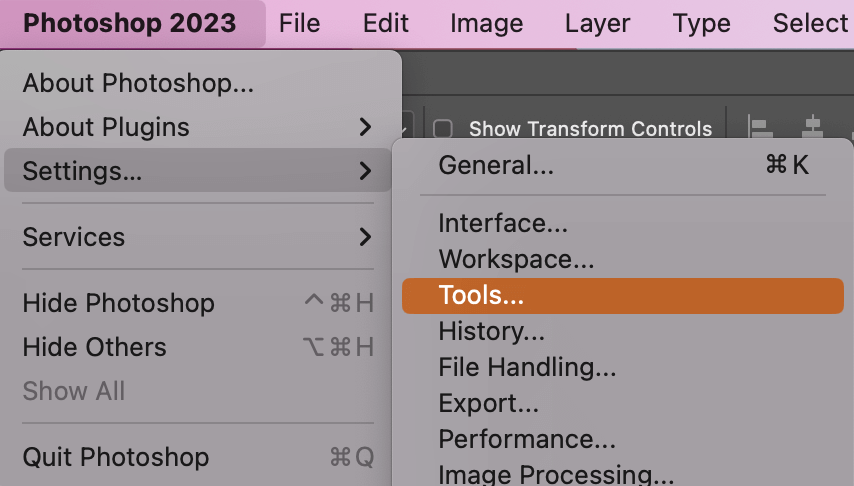Viewport: 854px width, 486px height.
Task: Expand the Services submenu arrow
Action: pyautogui.click(x=365, y=237)
